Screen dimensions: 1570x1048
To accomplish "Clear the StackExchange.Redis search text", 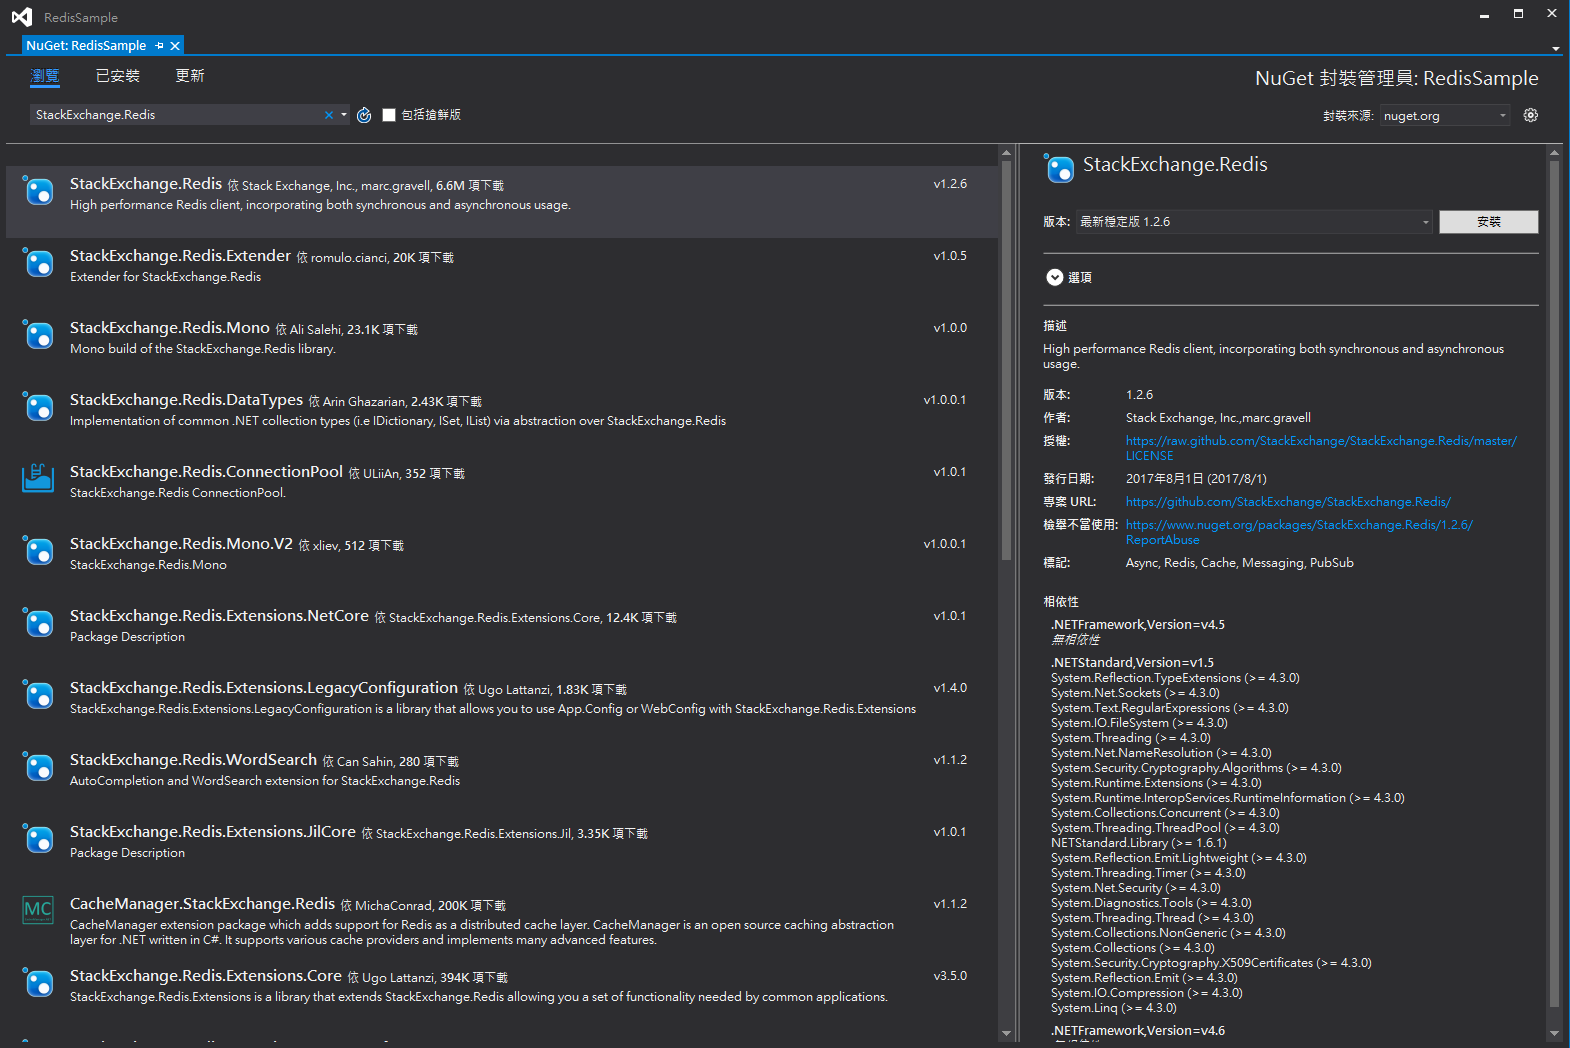I will click(328, 115).
